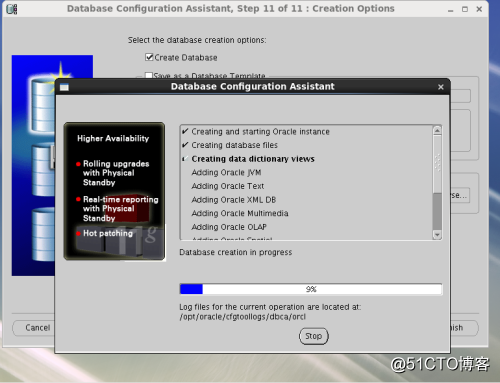This screenshot has height=383, width=500.
Task: Click 'Database creation in progress' status text
Action: tap(236, 252)
